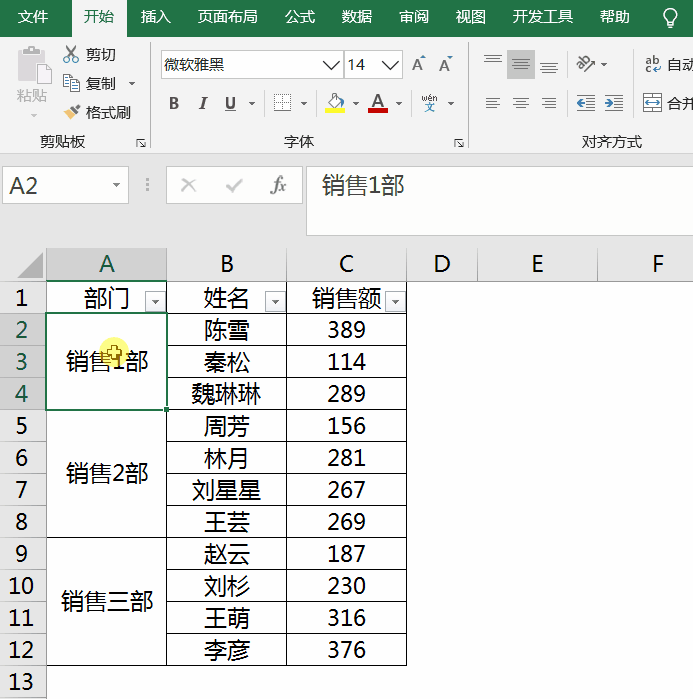Click the decrease indent icon
The height and width of the screenshot is (699, 693).
586,103
